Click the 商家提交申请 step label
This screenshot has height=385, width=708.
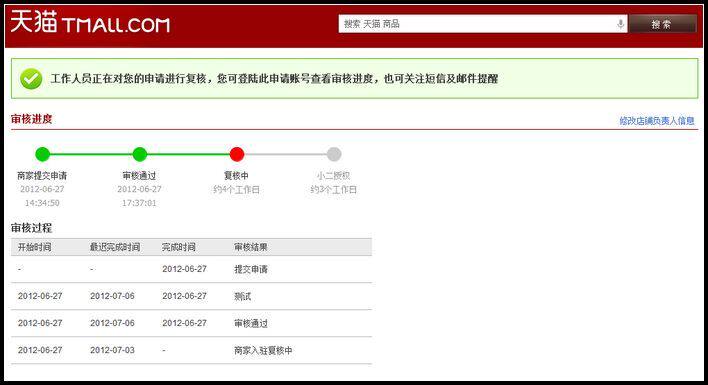pyautogui.click(x=42, y=176)
